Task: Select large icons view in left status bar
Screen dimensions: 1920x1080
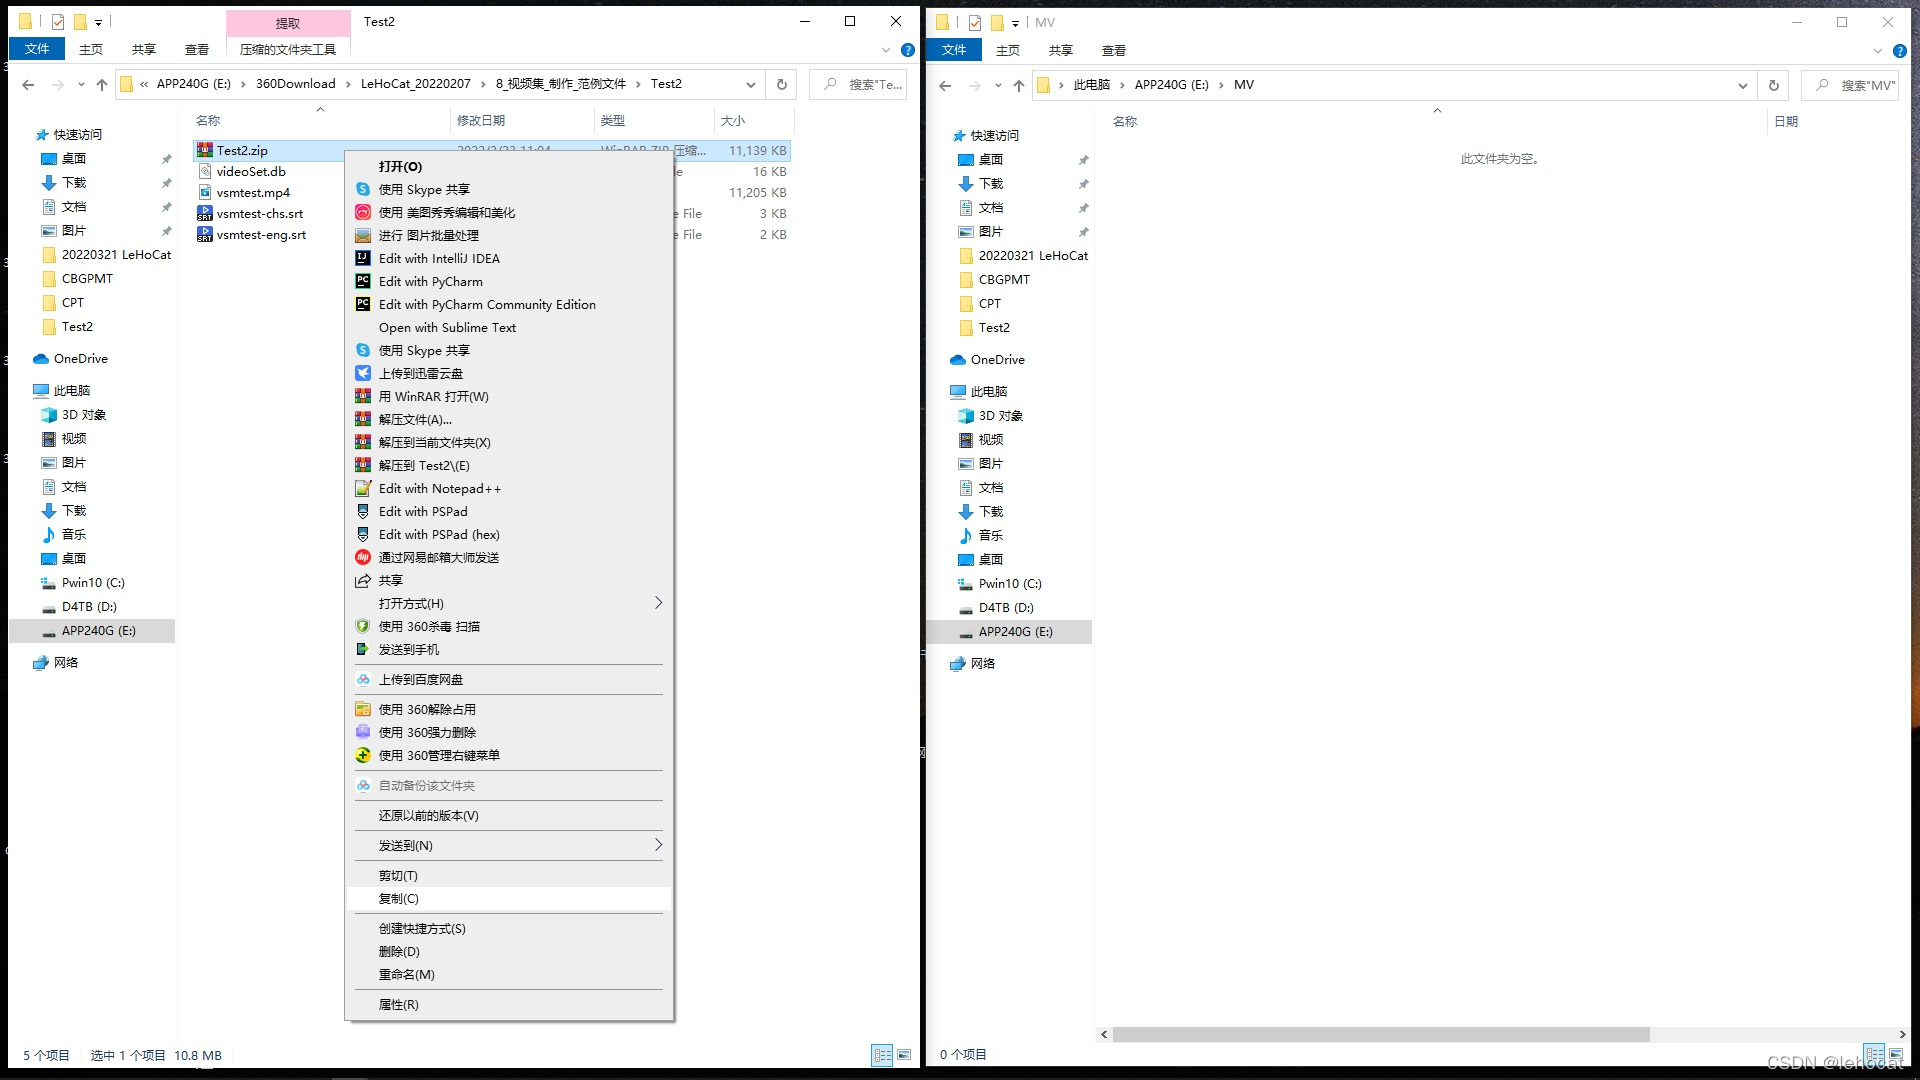Action: [x=904, y=1055]
